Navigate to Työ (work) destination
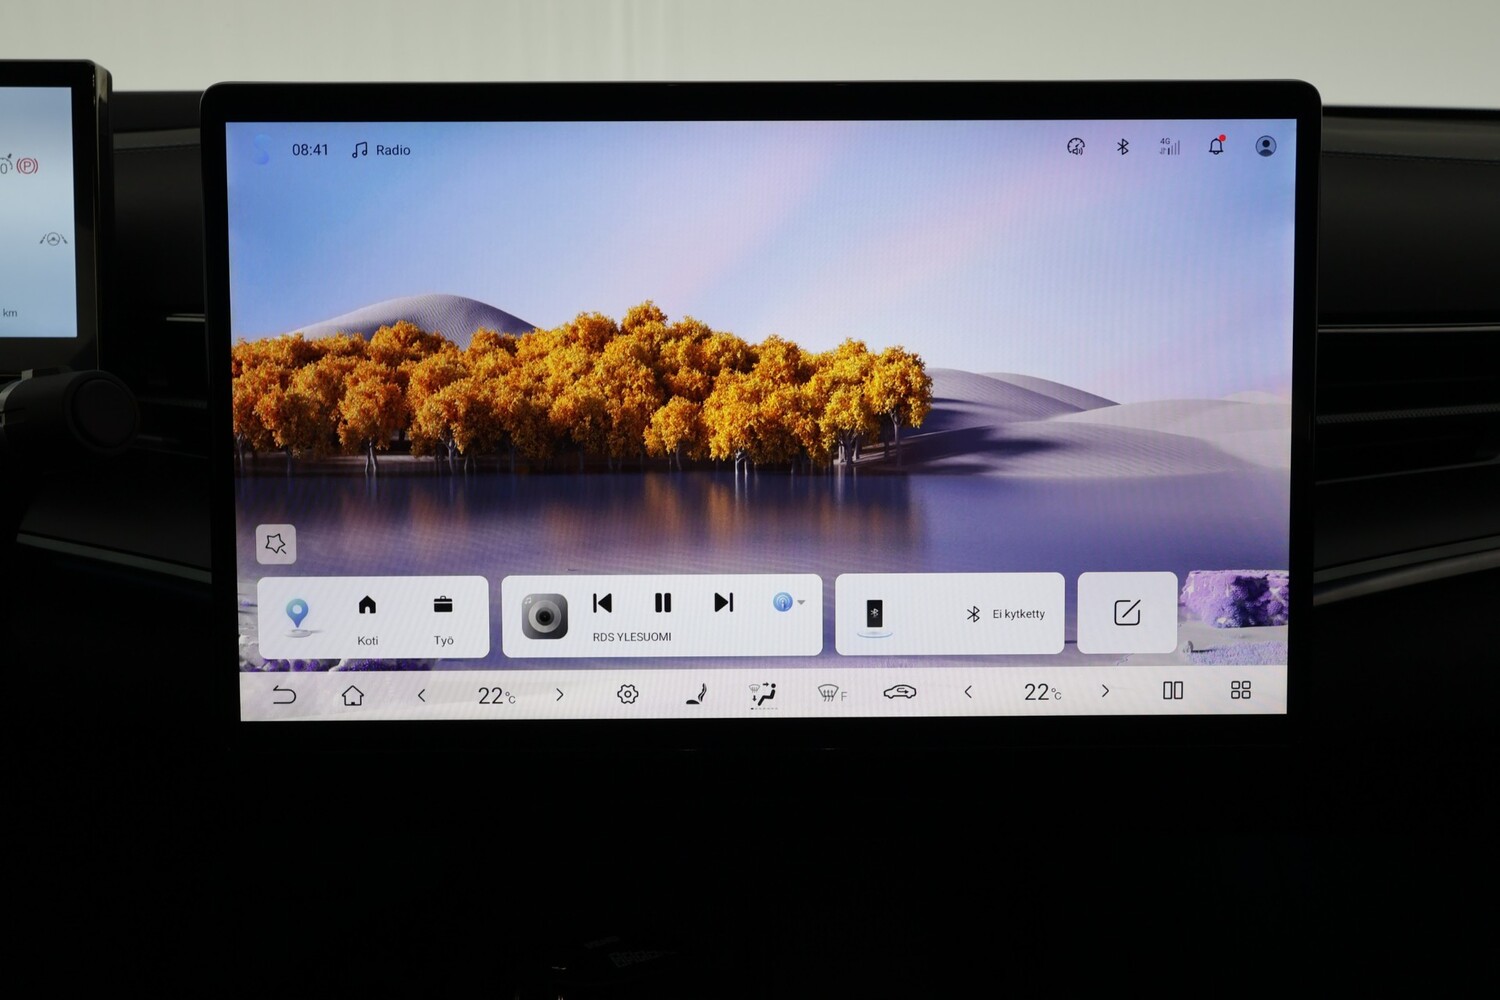This screenshot has height=1000, width=1500. point(443,618)
